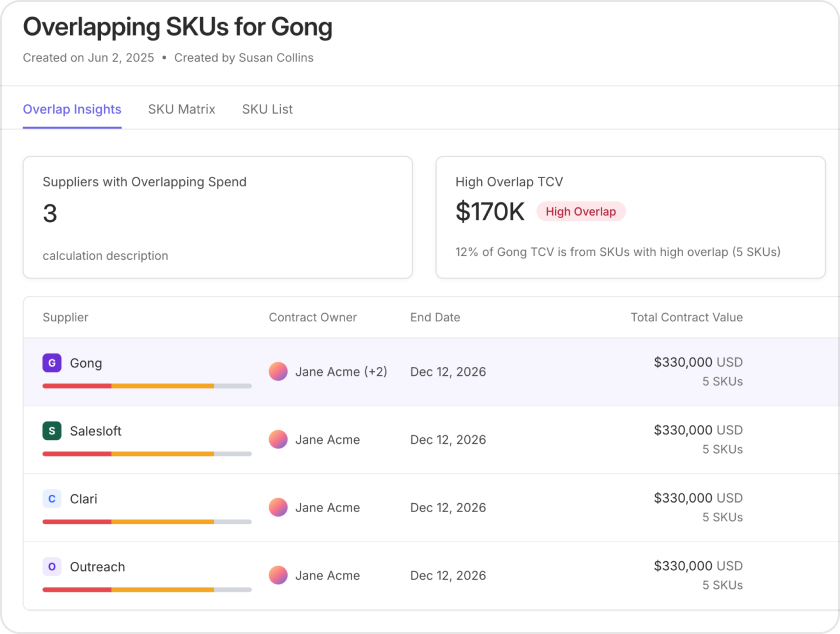840x634 pixels.
Task: Click Jane Acme name in Salesloft row
Action: tap(328, 439)
